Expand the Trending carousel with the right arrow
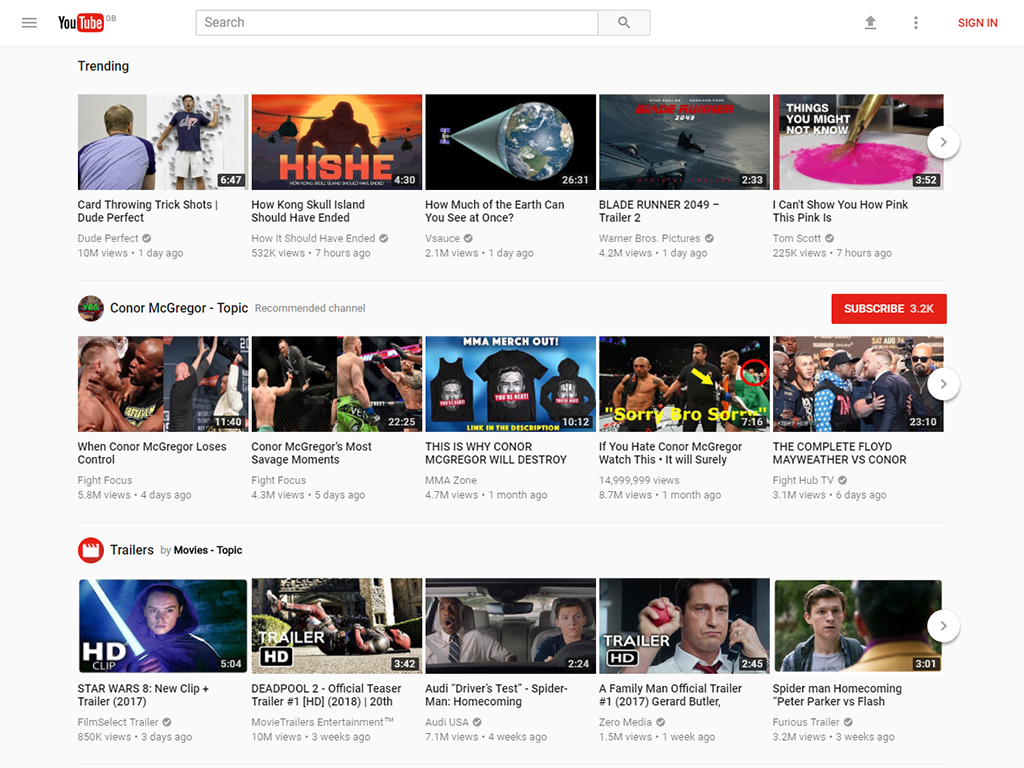This screenshot has height=768, width=1024. 943,142
